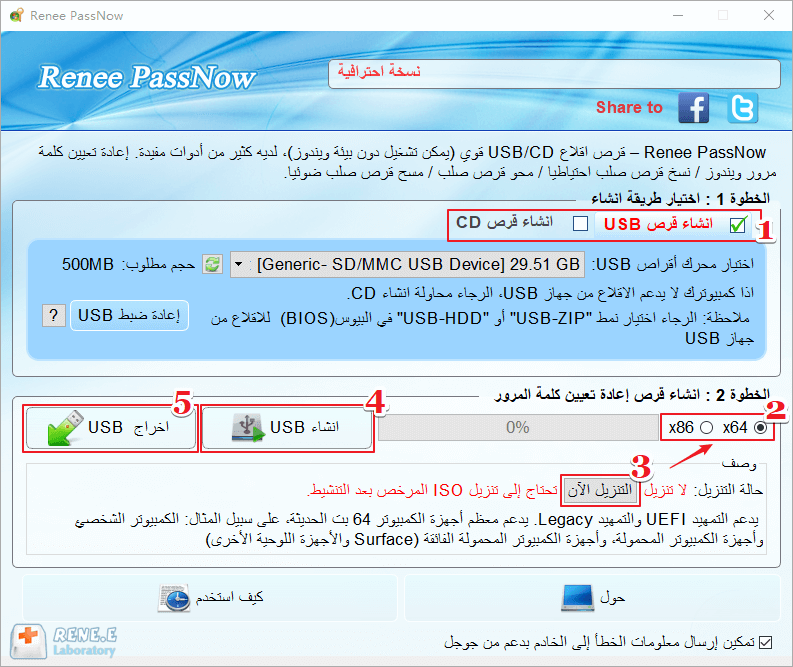Viewport: 793px width, 667px height.
Task: Click the red ISO download required notice
Action: 432,490
